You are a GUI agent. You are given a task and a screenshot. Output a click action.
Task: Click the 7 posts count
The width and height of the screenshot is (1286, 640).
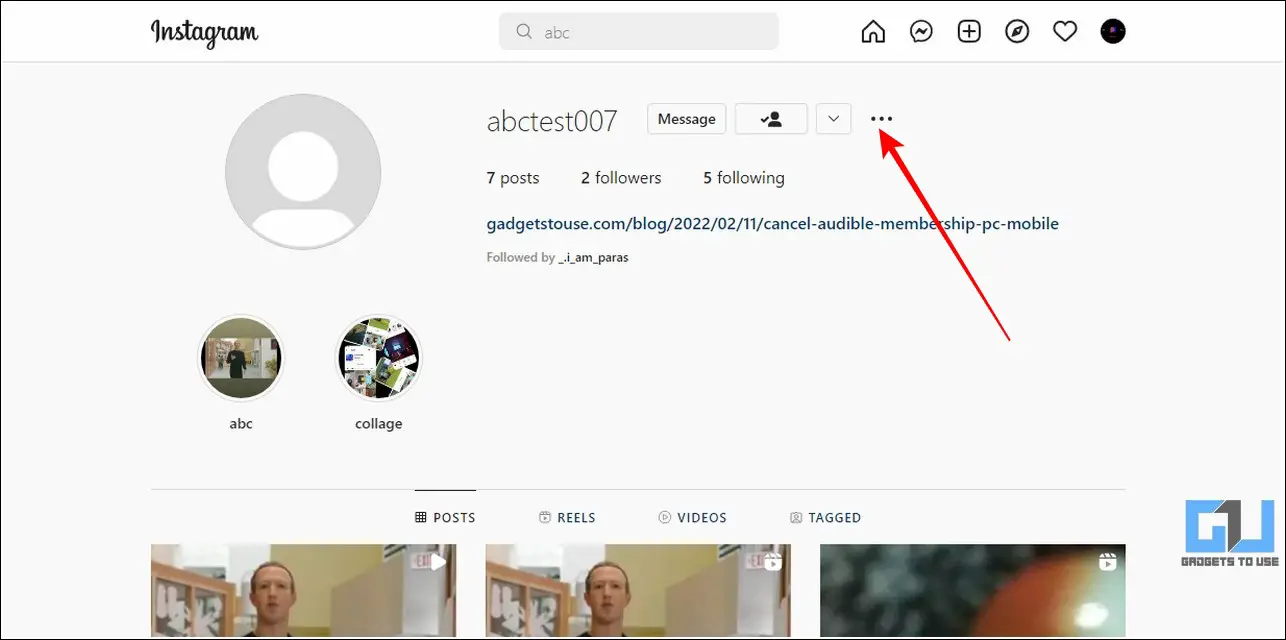tap(513, 178)
